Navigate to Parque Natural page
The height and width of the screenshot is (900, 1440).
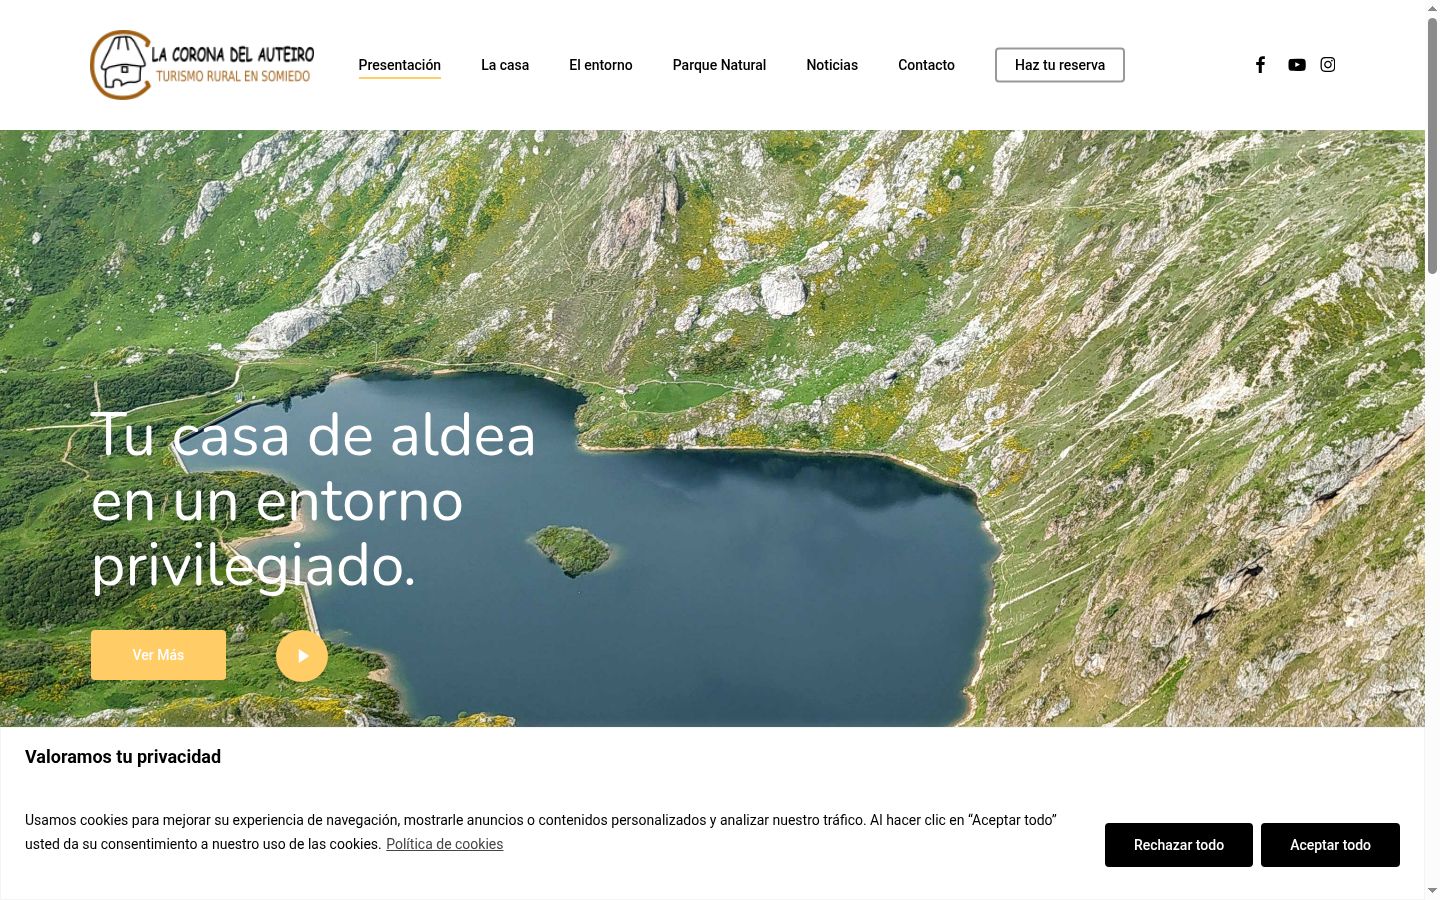pos(719,65)
